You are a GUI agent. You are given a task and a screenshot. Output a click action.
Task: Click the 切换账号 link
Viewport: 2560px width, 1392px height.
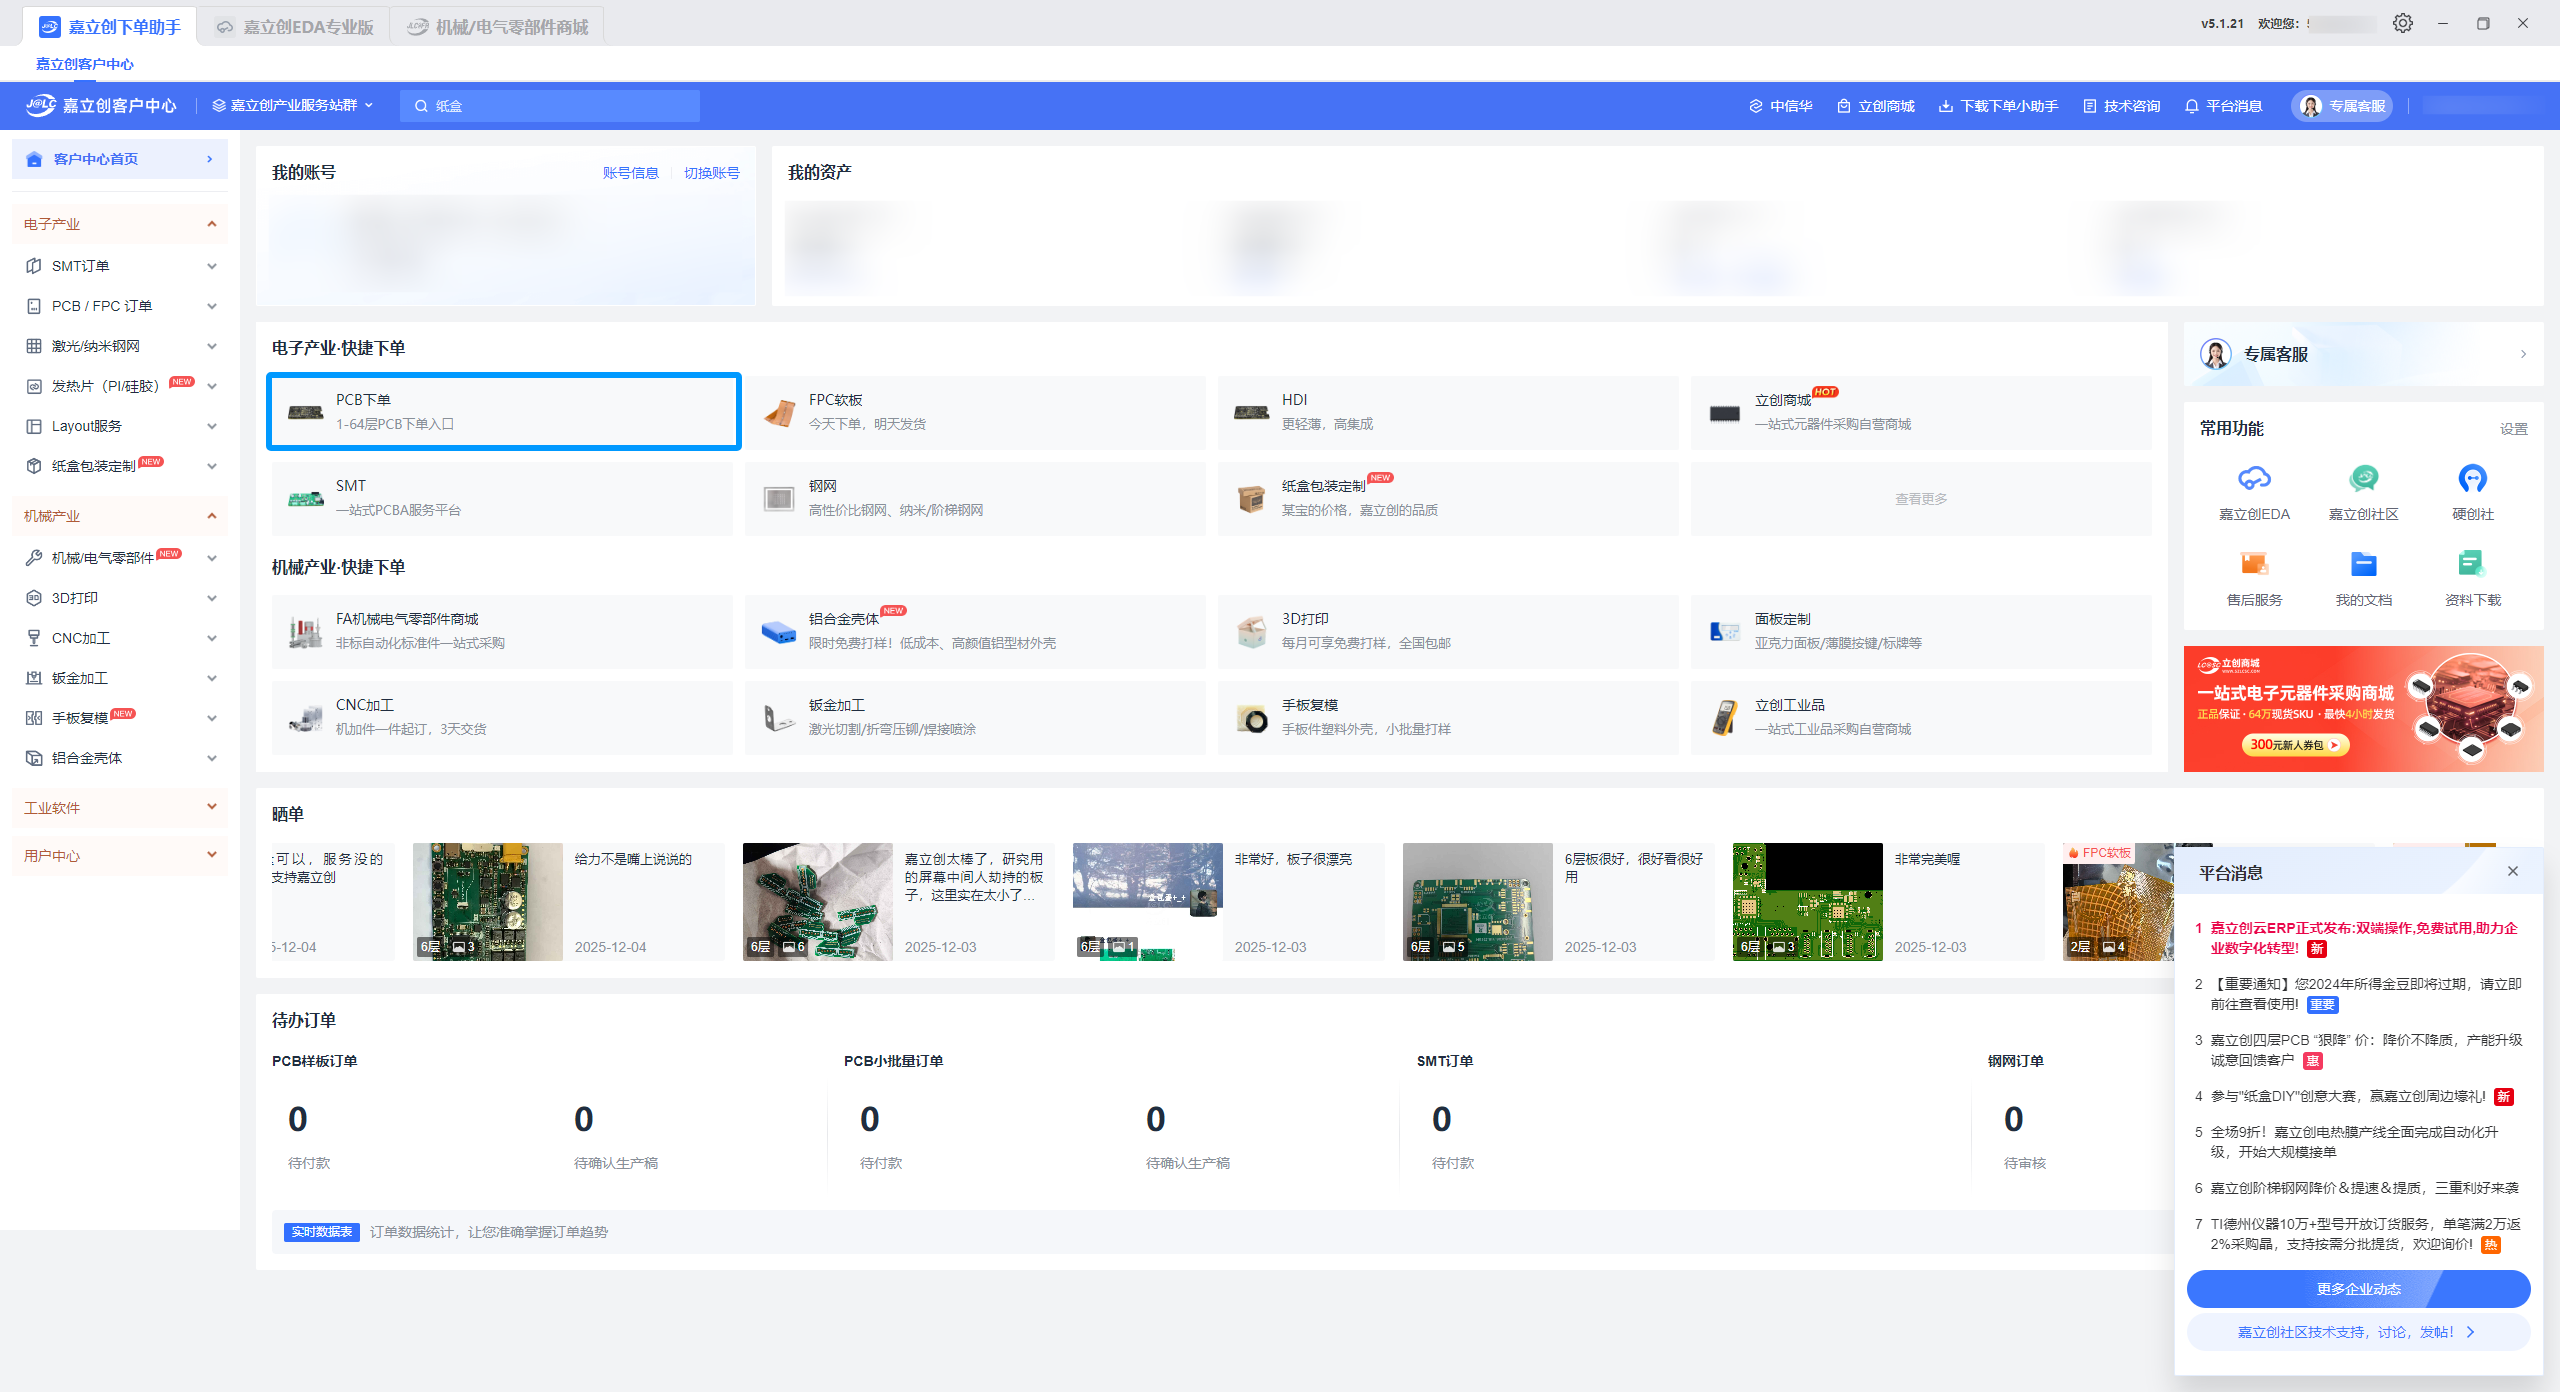711,173
